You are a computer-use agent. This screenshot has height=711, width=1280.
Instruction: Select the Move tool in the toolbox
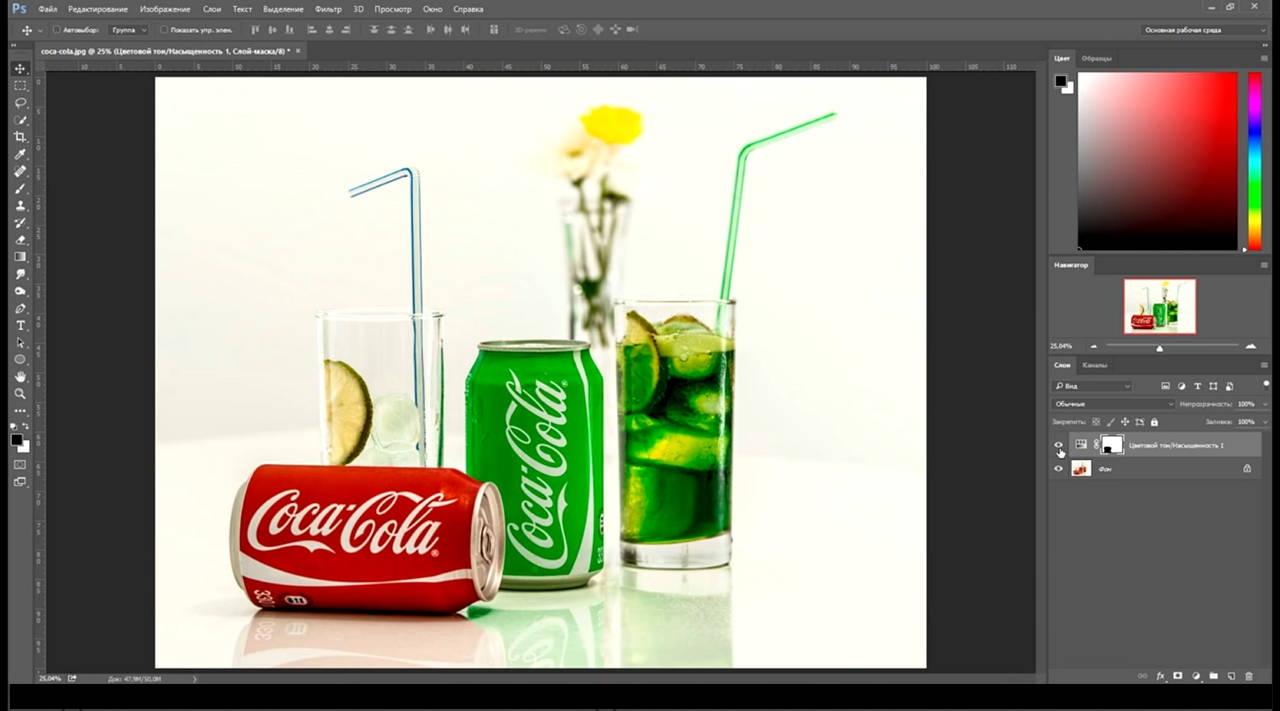(x=20, y=68)
